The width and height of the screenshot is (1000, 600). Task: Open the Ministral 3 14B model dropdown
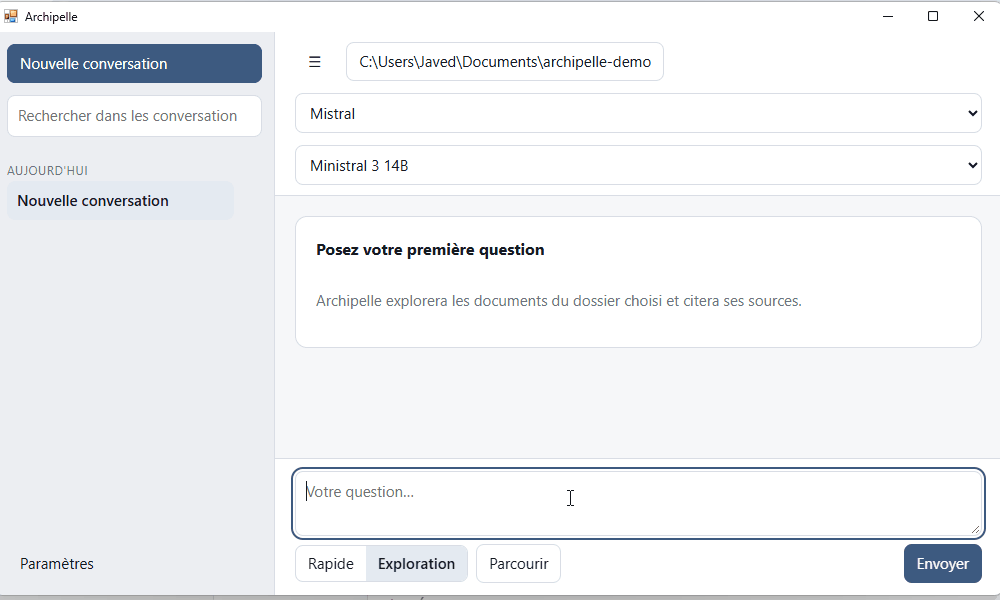pyautogui.click(x=638, y=166)
